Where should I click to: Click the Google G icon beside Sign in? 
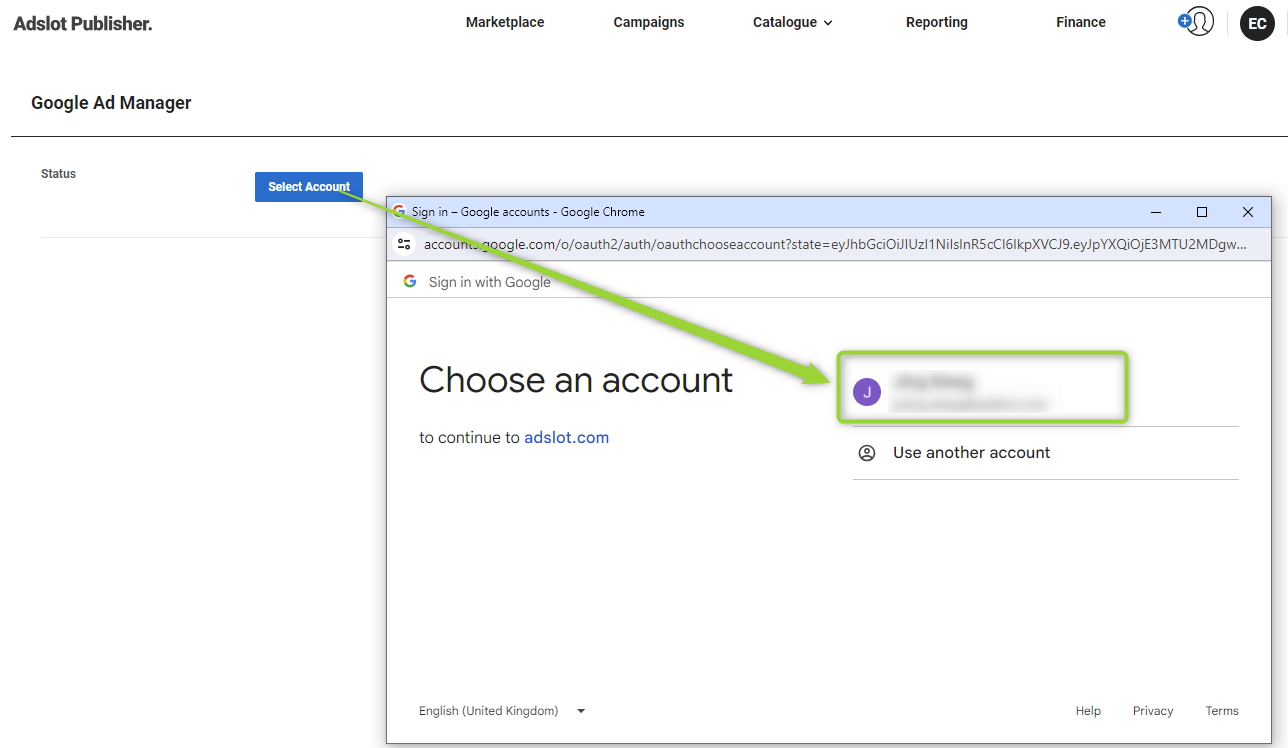click(410, 281)
